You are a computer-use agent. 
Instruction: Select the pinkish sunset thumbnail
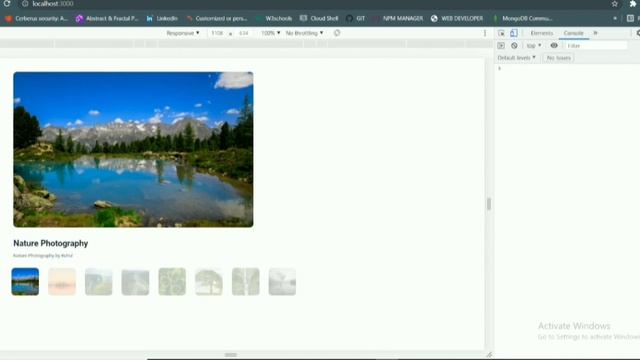coord(62,282)
